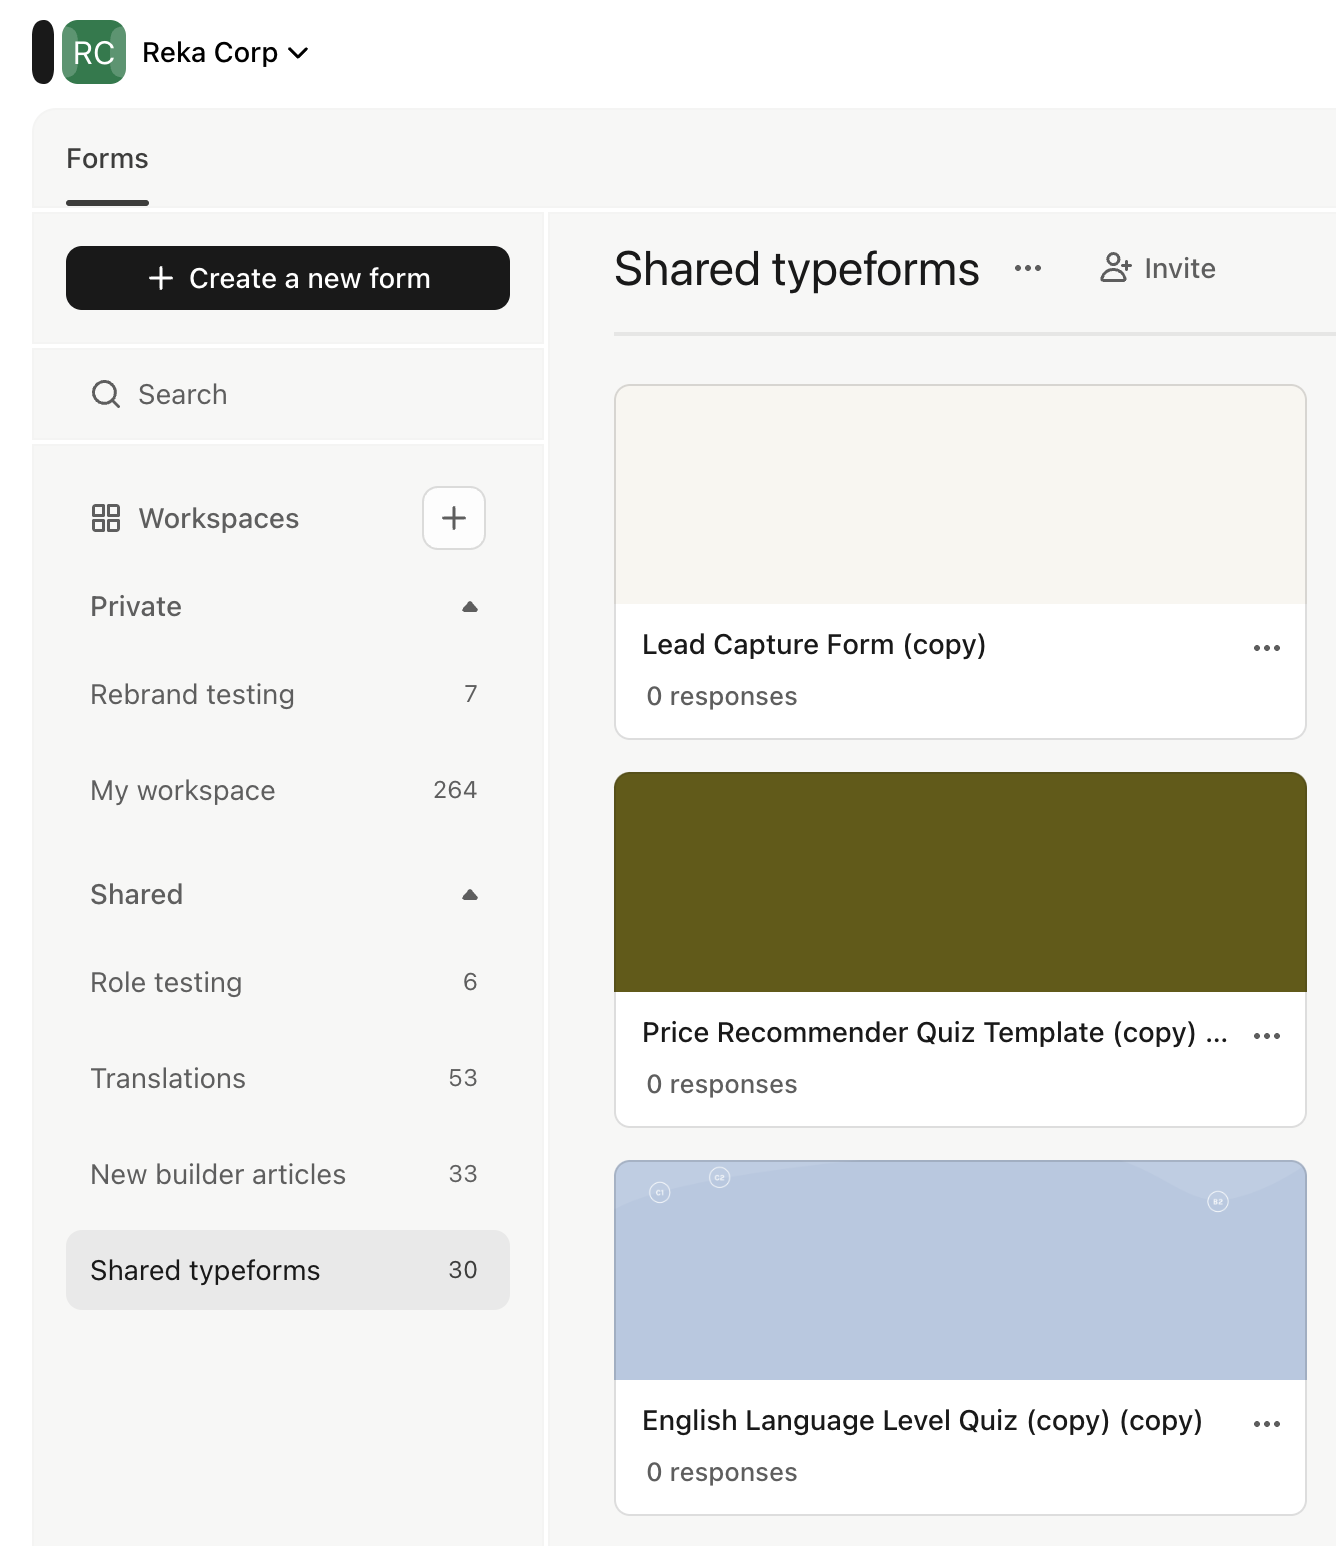
Task: Open the New builder articles workspace
Action: (x=288, y=1174)
